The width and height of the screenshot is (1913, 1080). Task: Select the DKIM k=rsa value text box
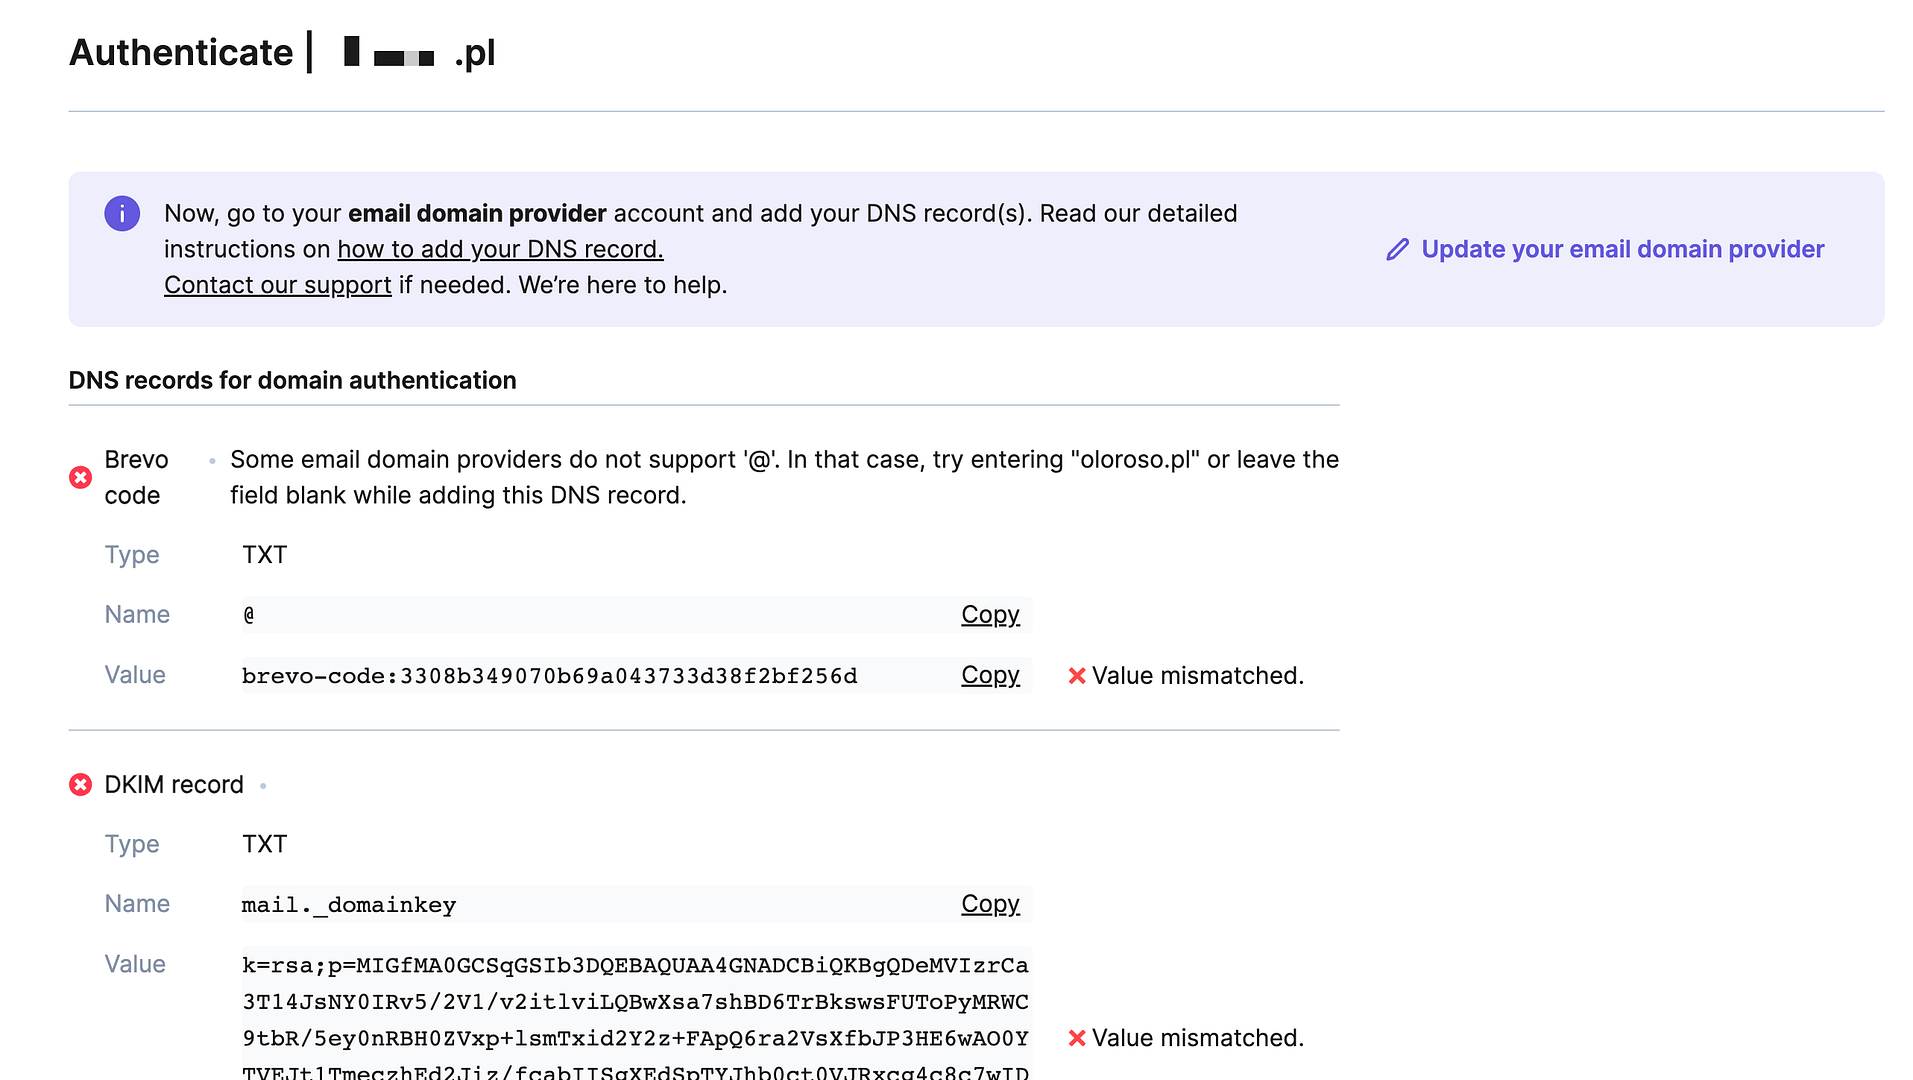[x=636, y=1013]
